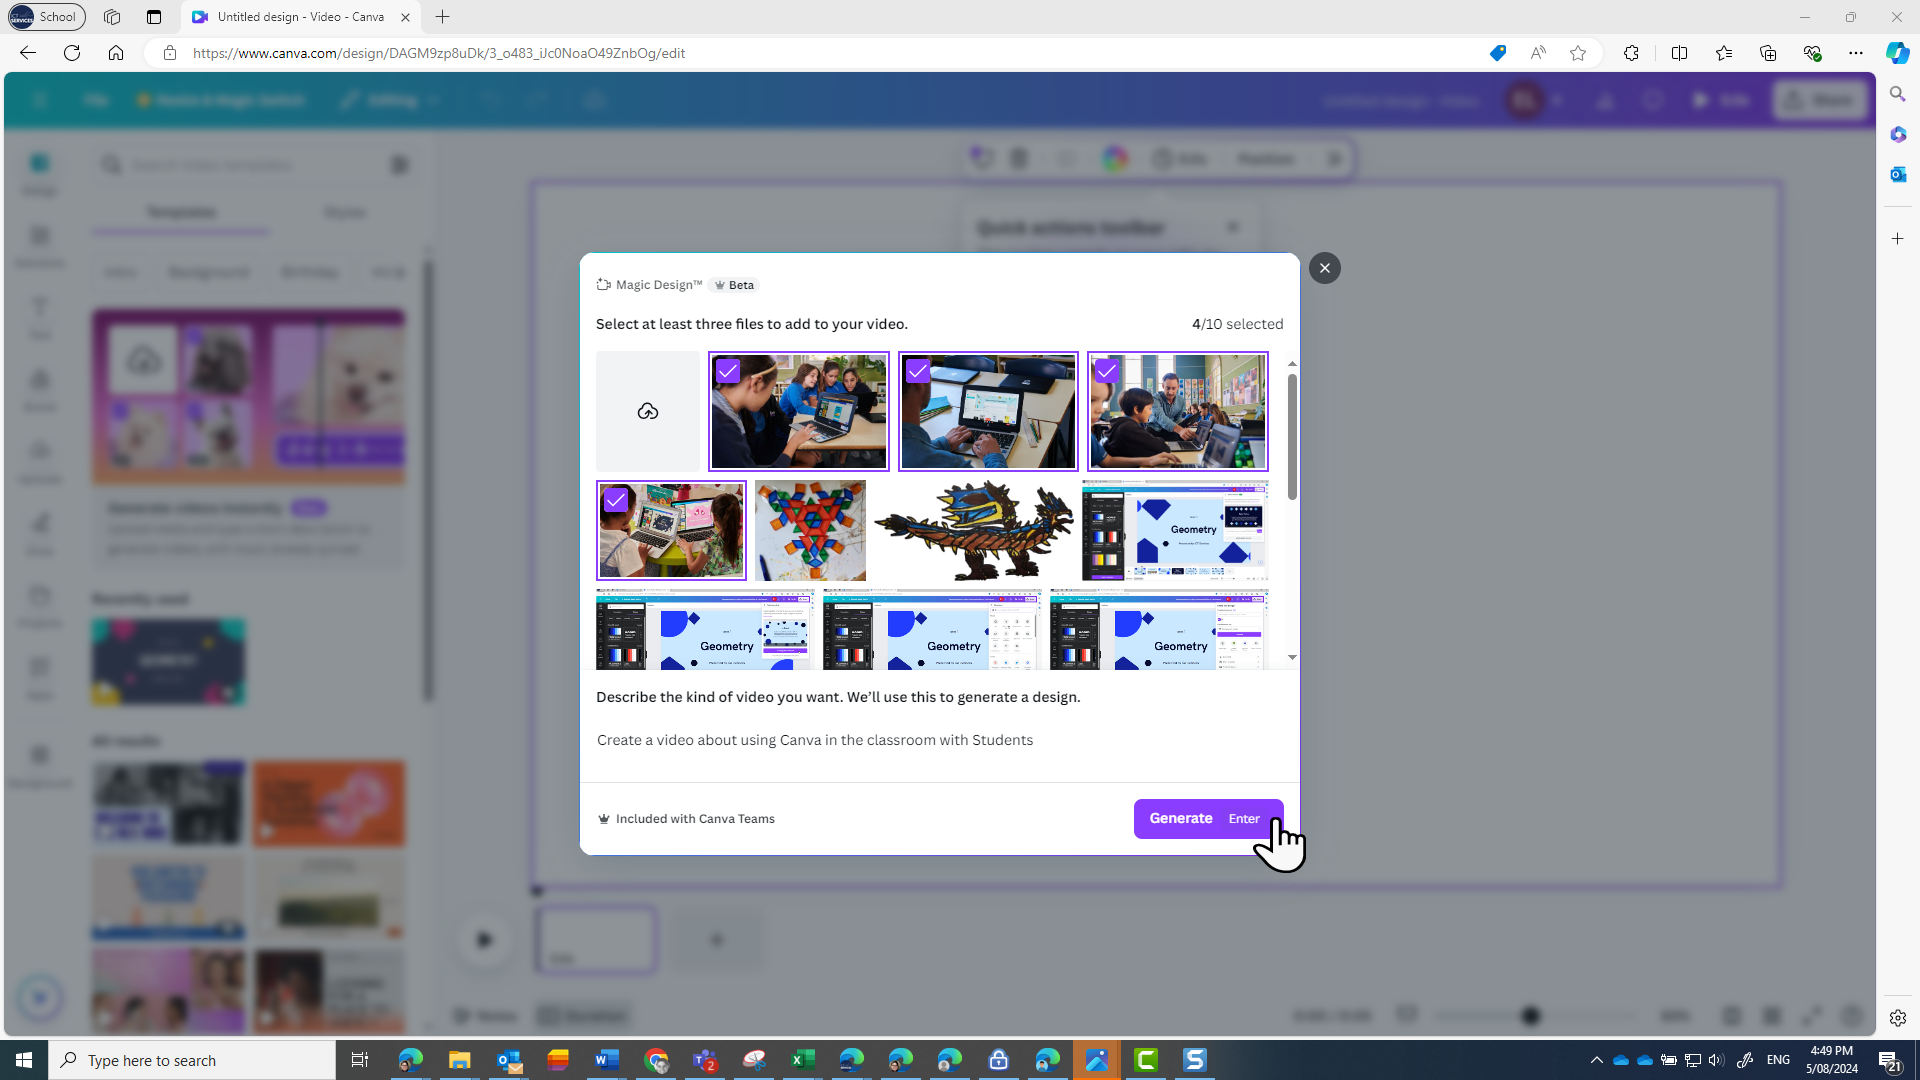1920x1080 pixels.
Task: Open read aloud icon in address bar
Action: (1538, 53)
